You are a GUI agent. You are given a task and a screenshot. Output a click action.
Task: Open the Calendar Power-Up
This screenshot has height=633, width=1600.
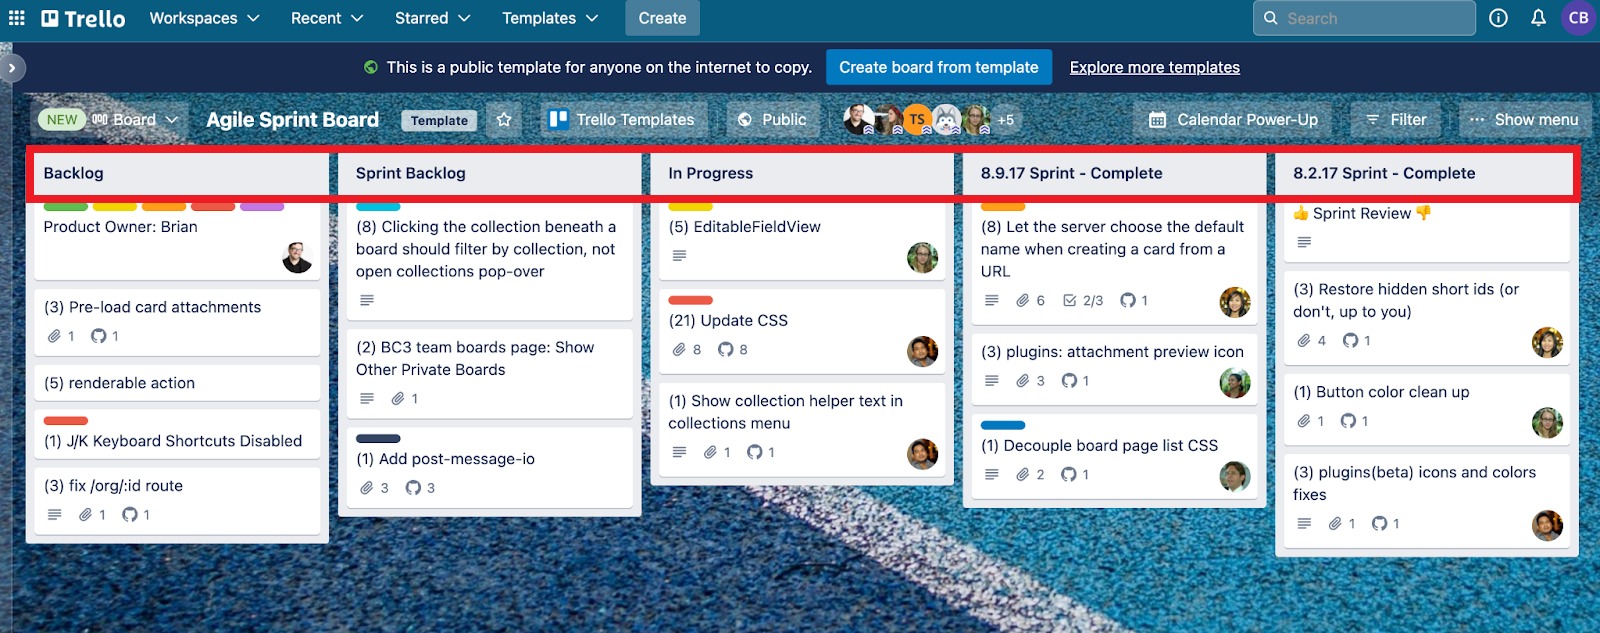pyautogui.click(x=1233, y=120)
